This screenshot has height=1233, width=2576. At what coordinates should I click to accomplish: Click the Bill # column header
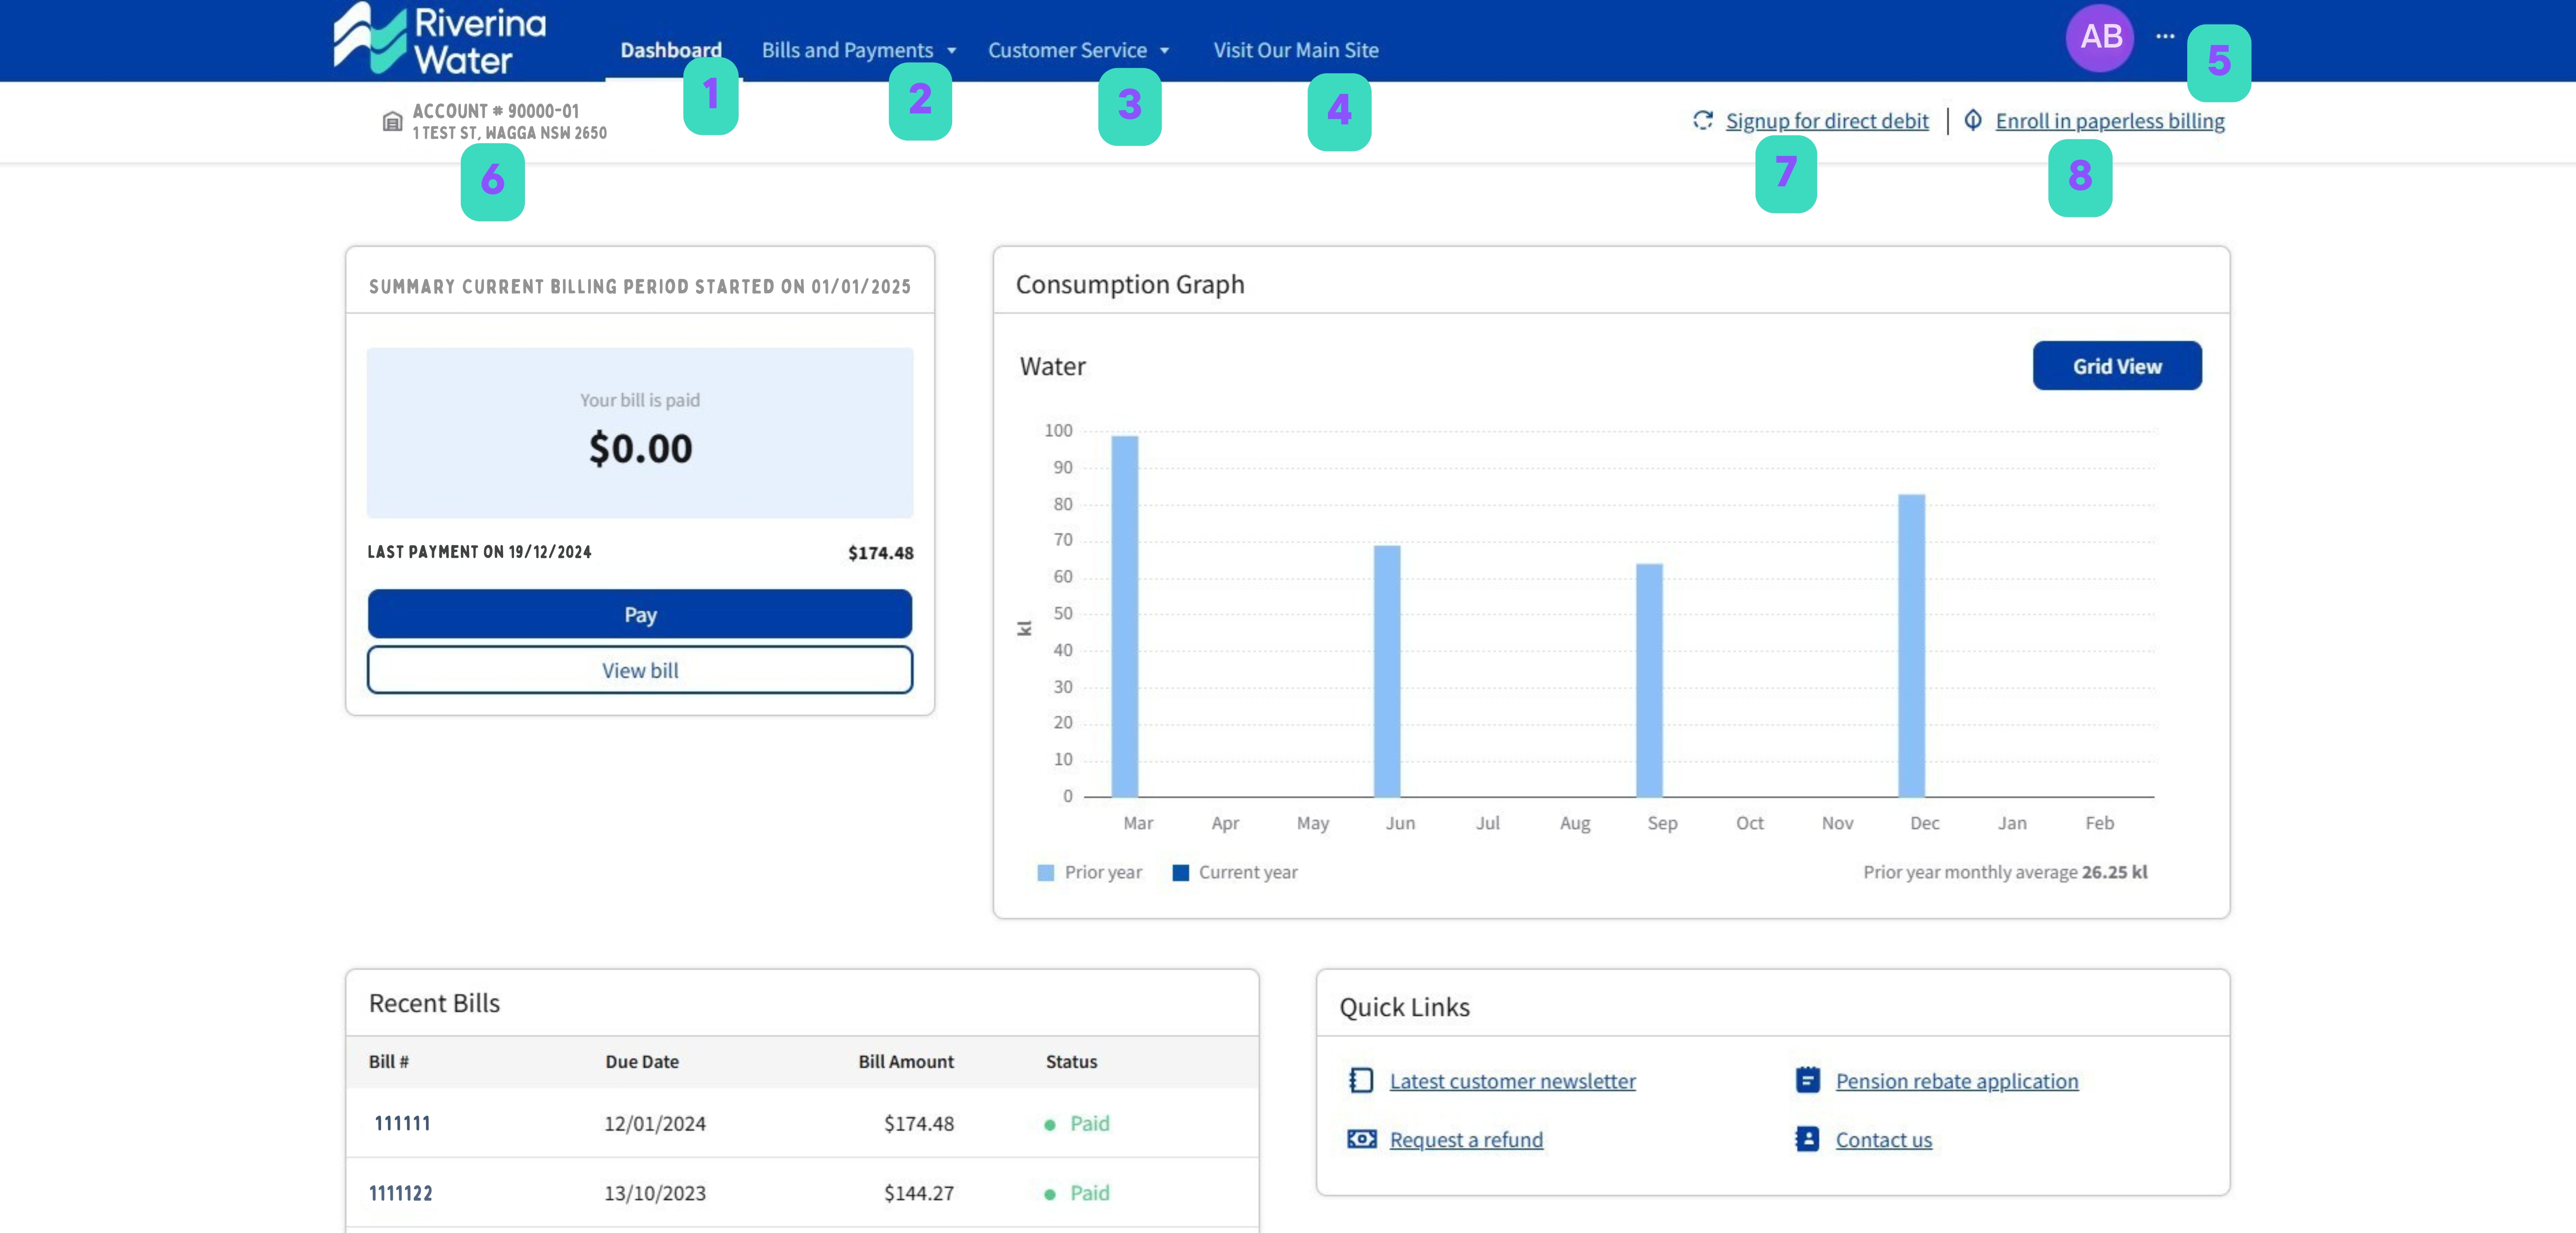pos(389,1061)
